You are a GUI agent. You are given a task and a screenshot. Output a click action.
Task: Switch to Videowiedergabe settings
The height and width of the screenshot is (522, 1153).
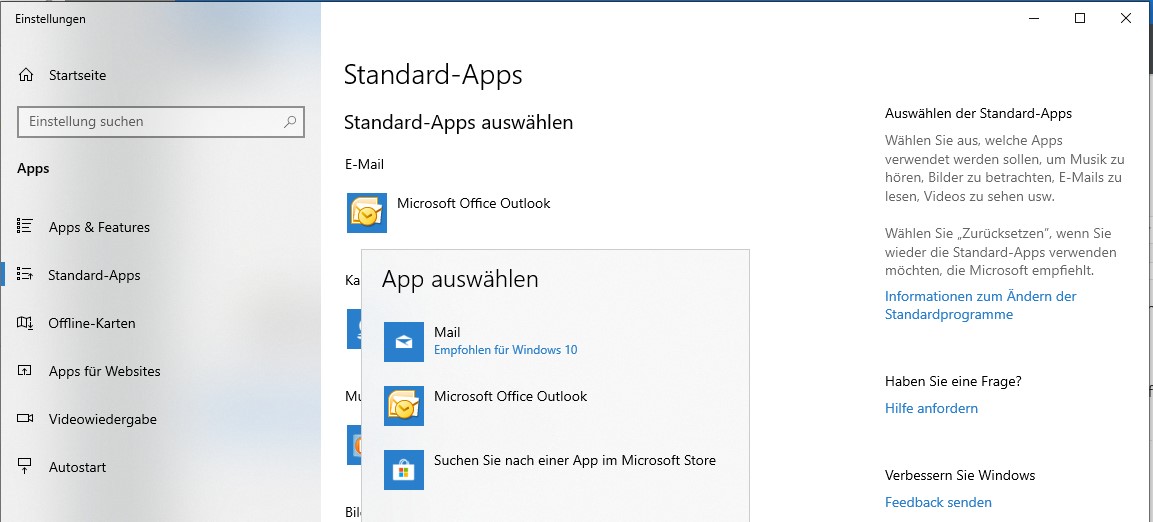point(102,420)
